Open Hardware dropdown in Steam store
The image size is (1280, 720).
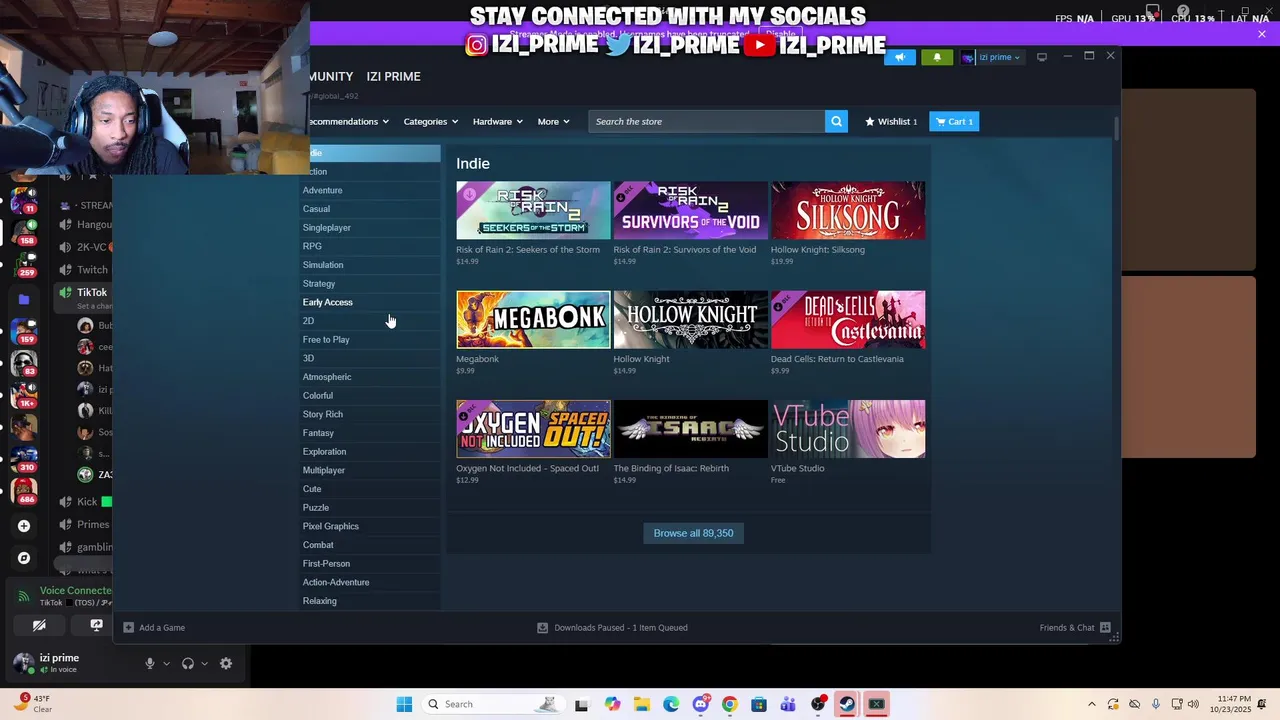tap(497, 121)
